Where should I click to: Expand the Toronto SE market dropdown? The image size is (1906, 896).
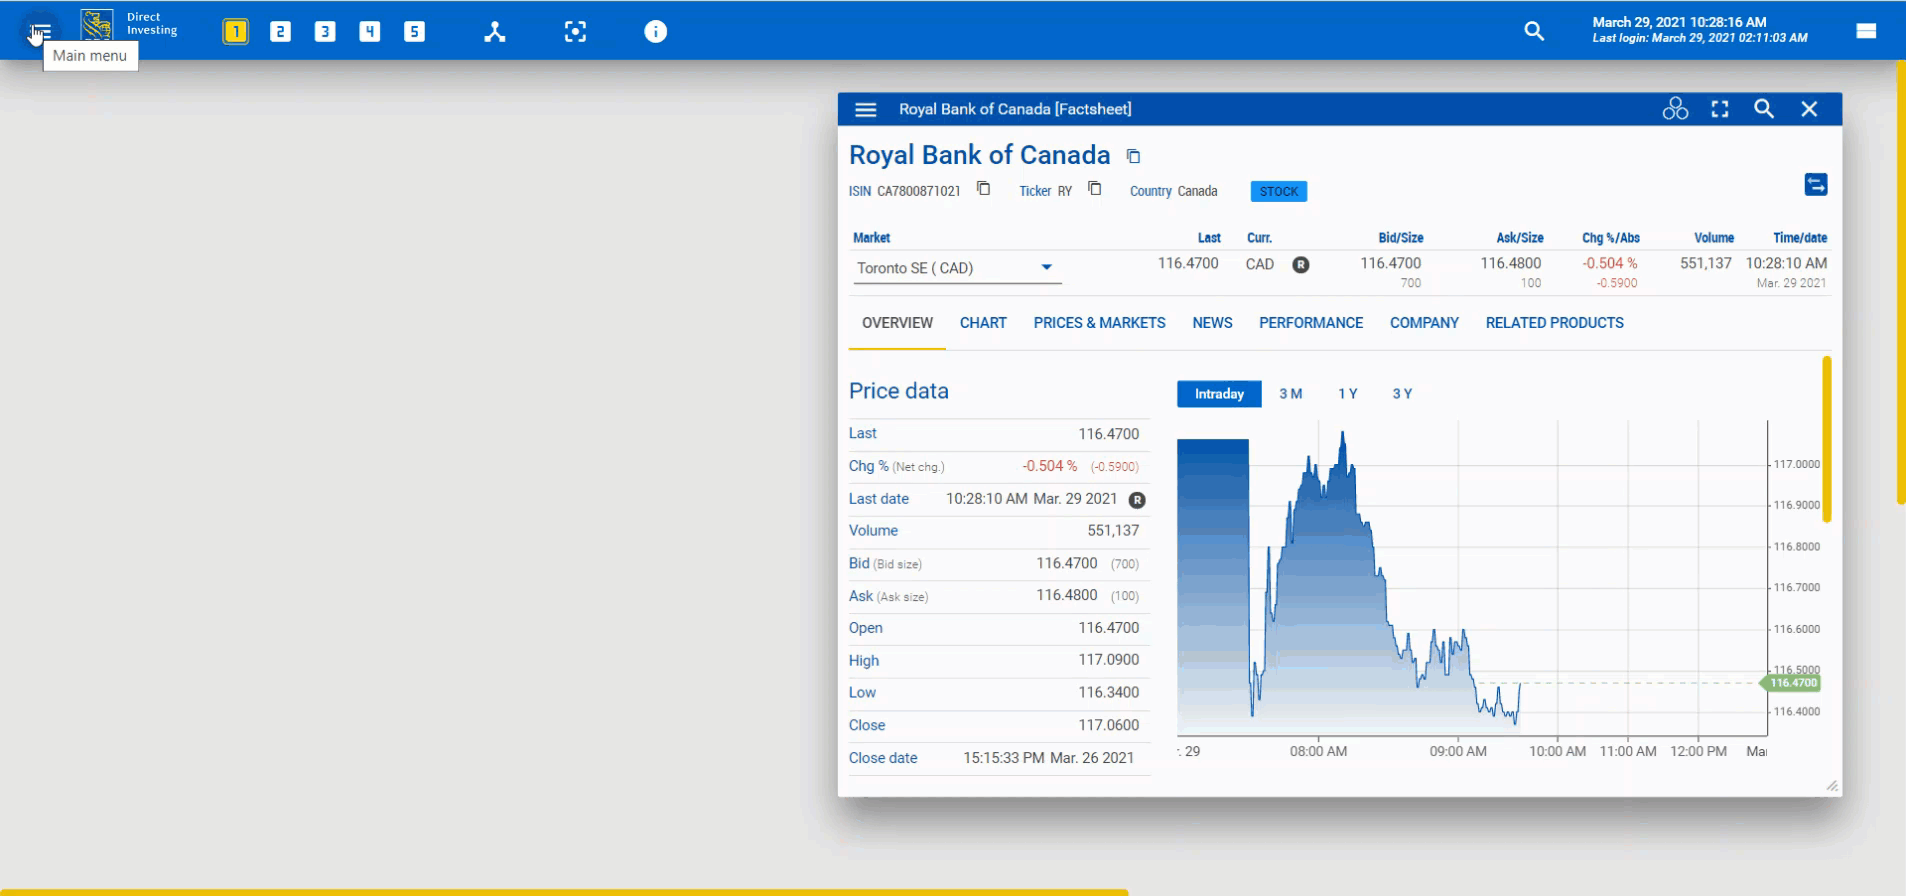[x=1046, y=268]
